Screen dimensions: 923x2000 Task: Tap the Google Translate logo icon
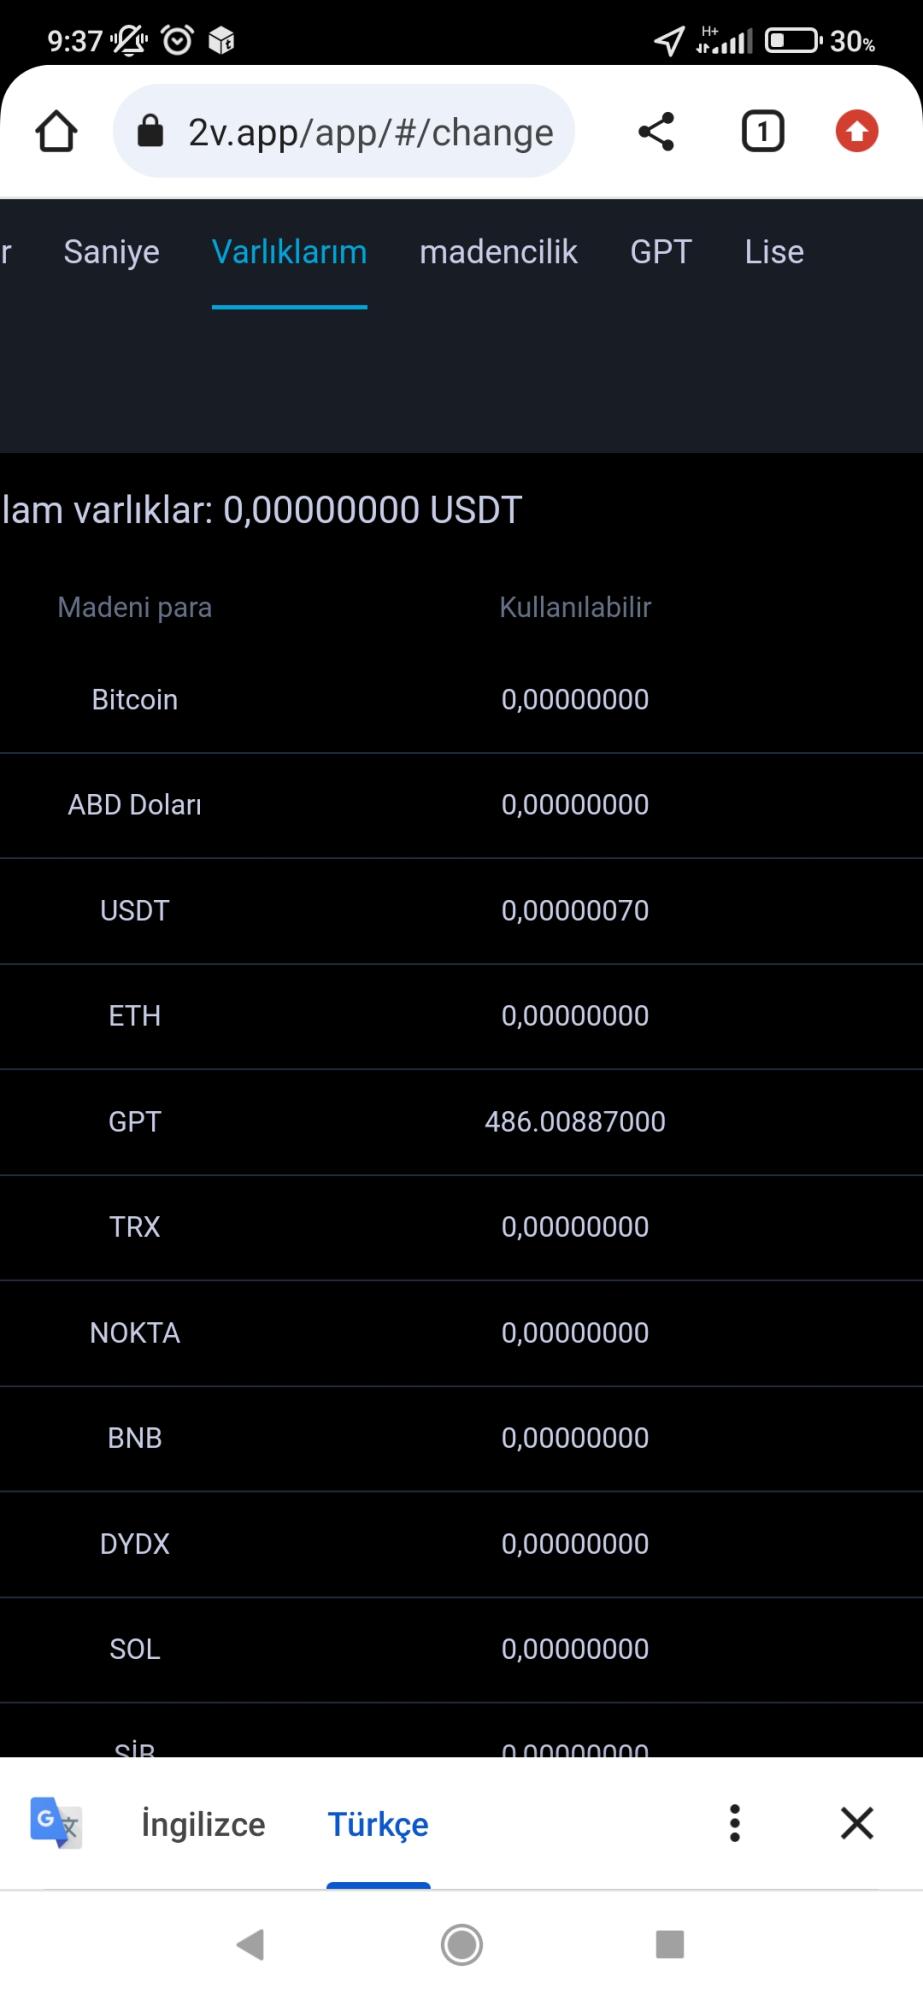coord(55,1823)
